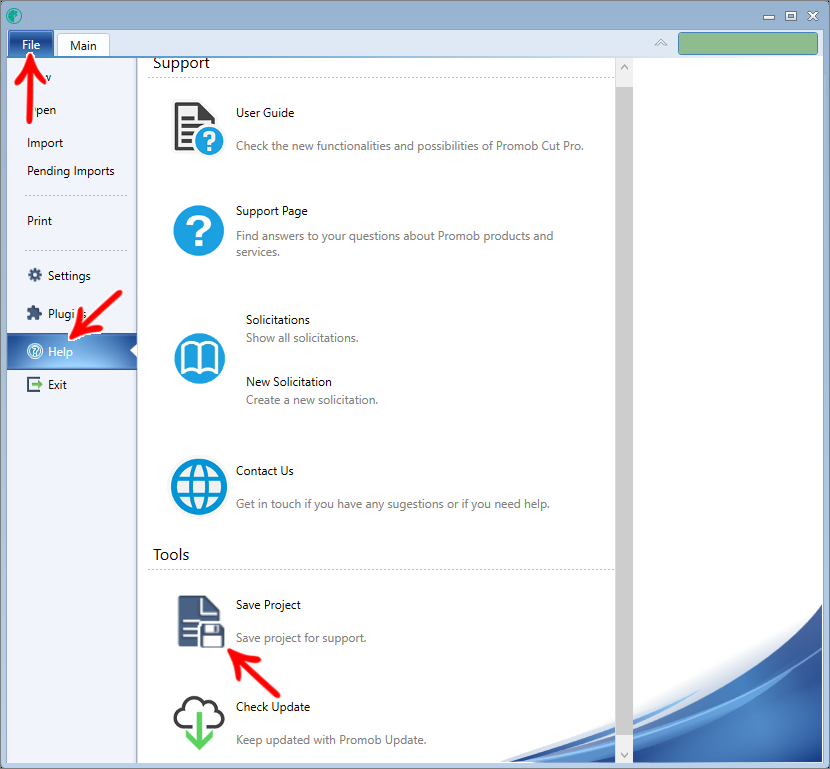Click 'Check the new functionalities' description text
This screenshot has height=769, width=830.
coord(410,146)
